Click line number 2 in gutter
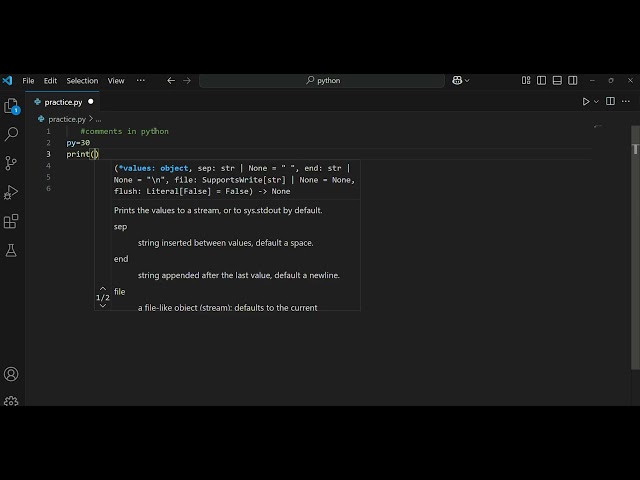 pos(48,143)
